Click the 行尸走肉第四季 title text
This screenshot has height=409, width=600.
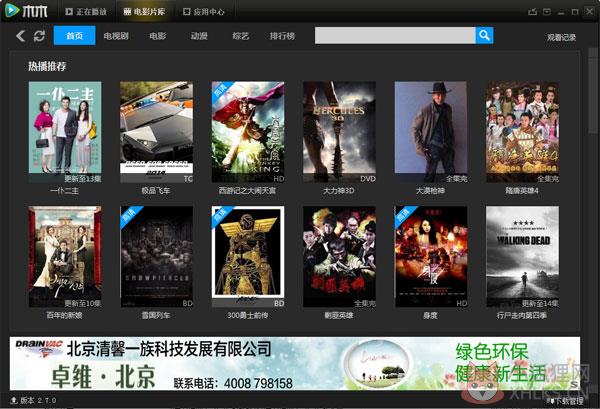pos(522,315)
